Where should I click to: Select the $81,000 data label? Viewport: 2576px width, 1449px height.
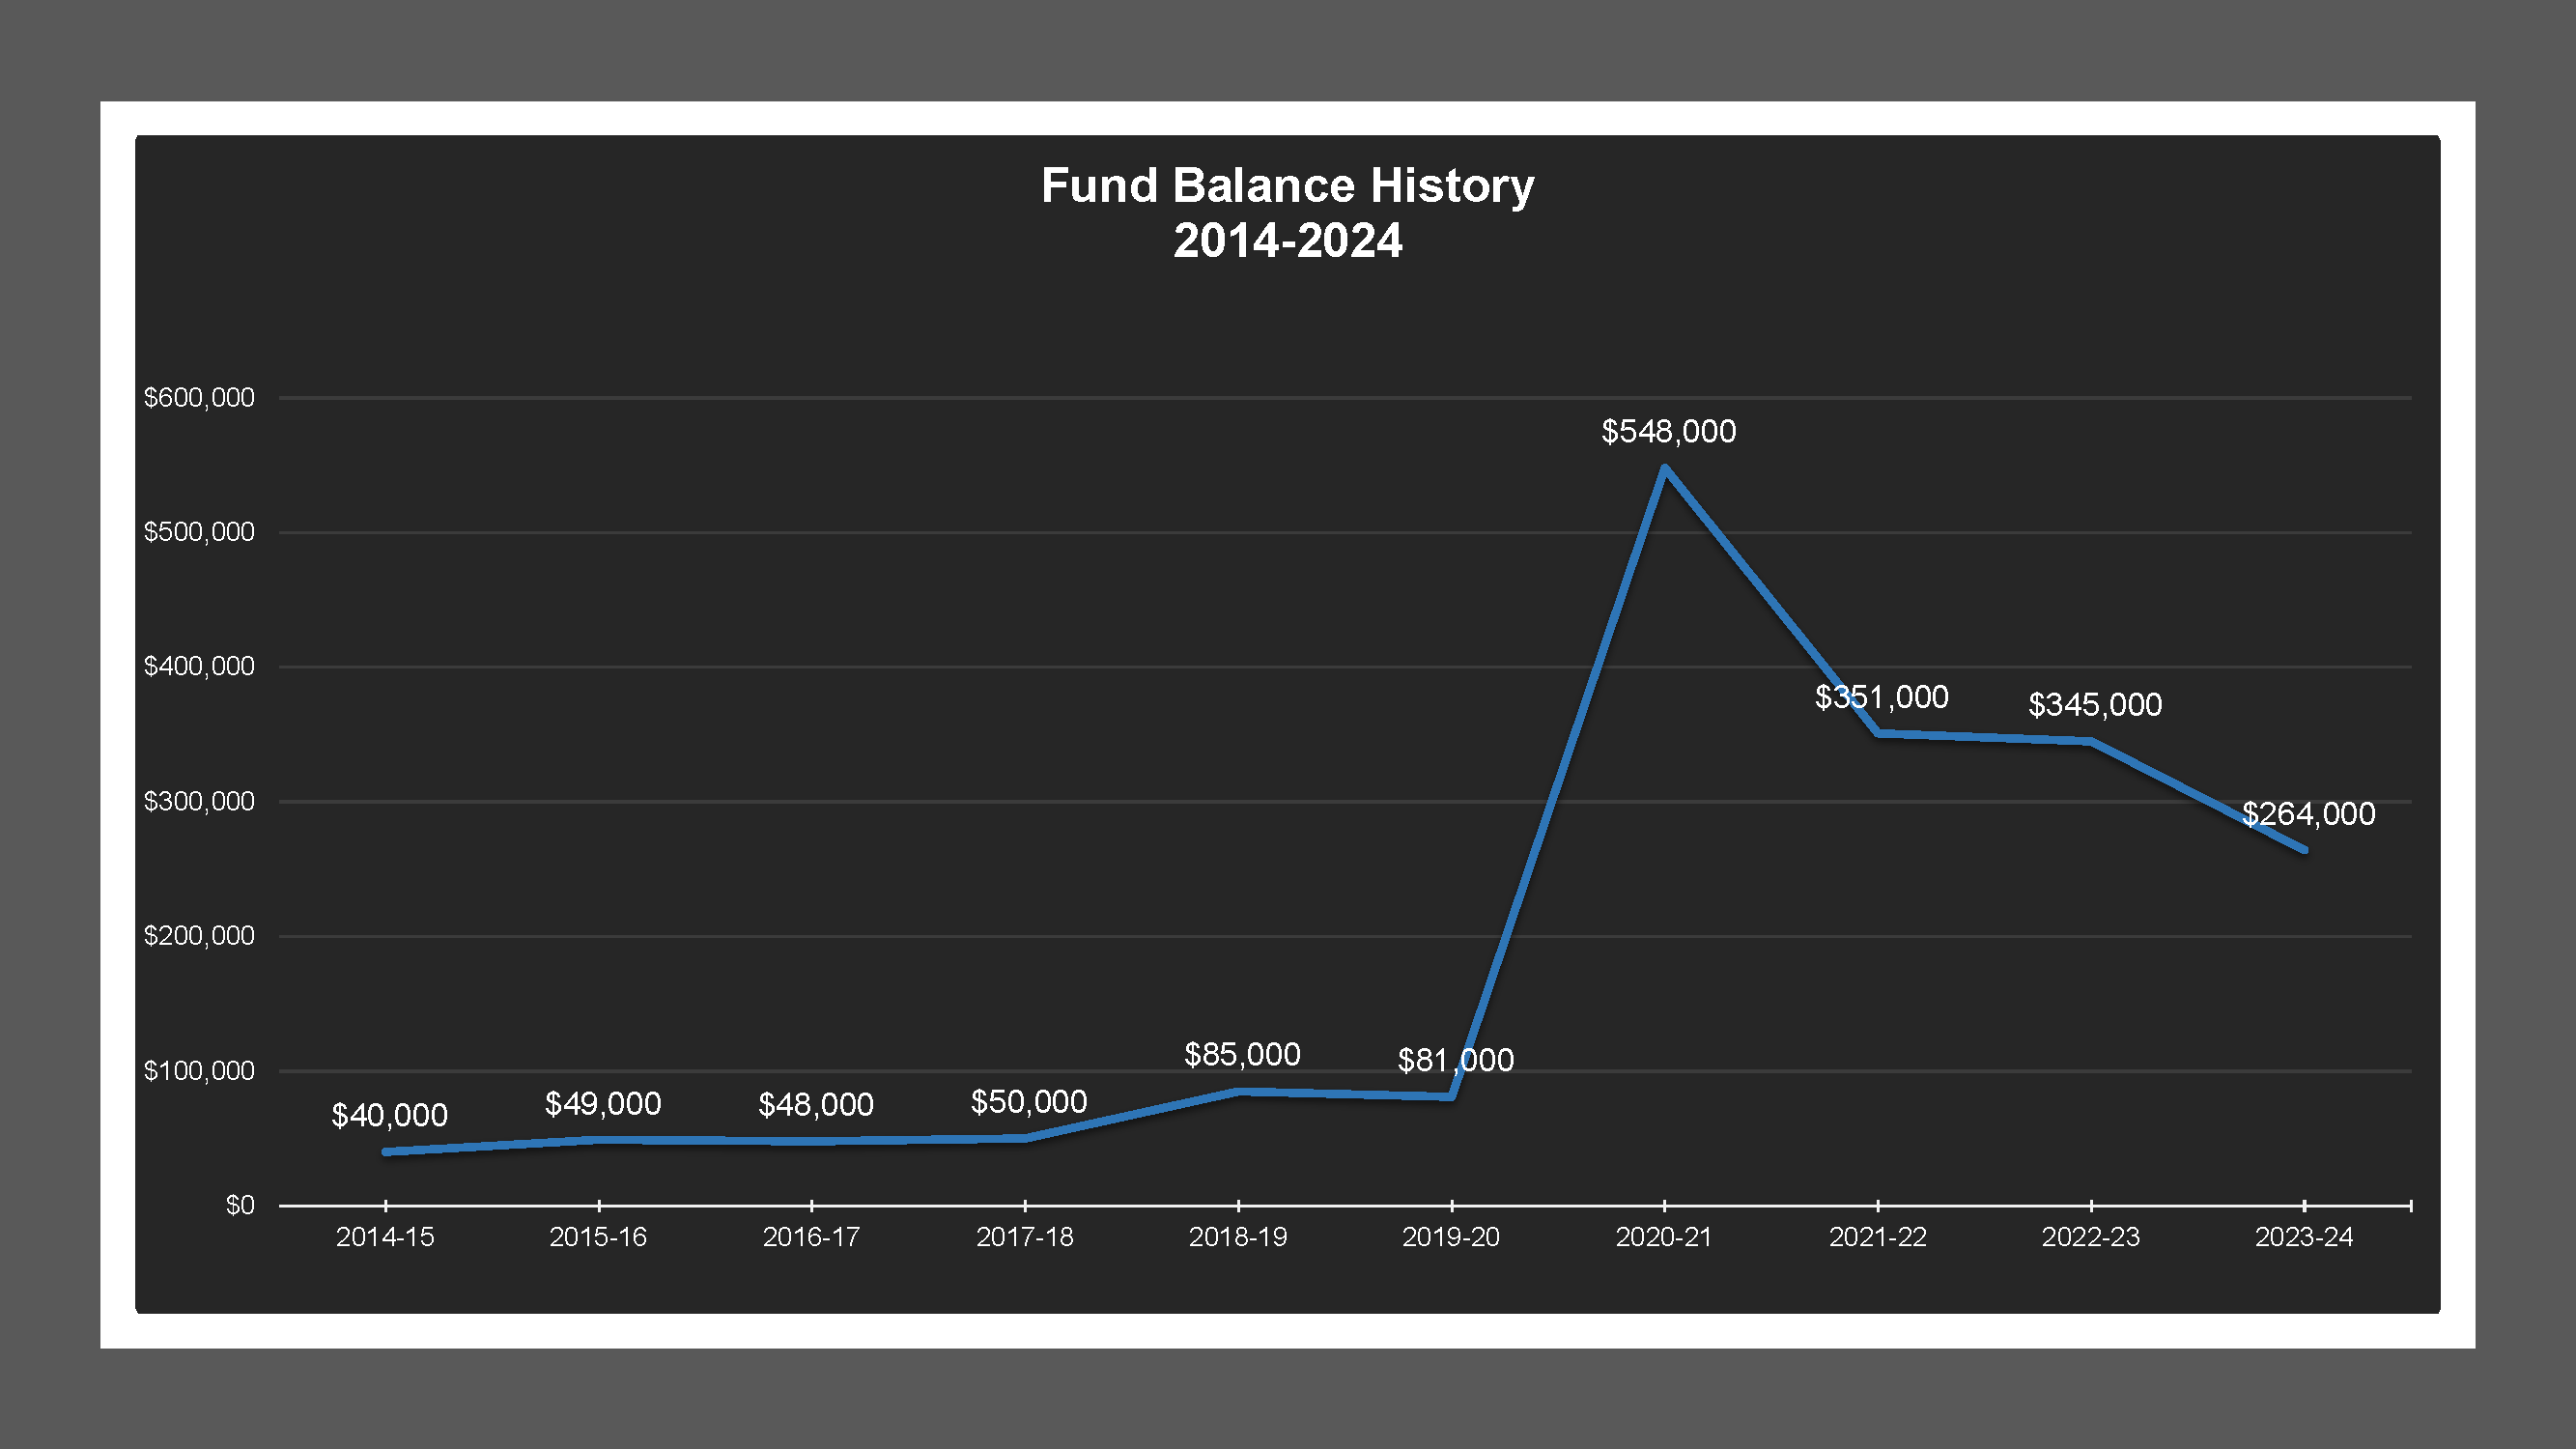pos(1456,1060)
